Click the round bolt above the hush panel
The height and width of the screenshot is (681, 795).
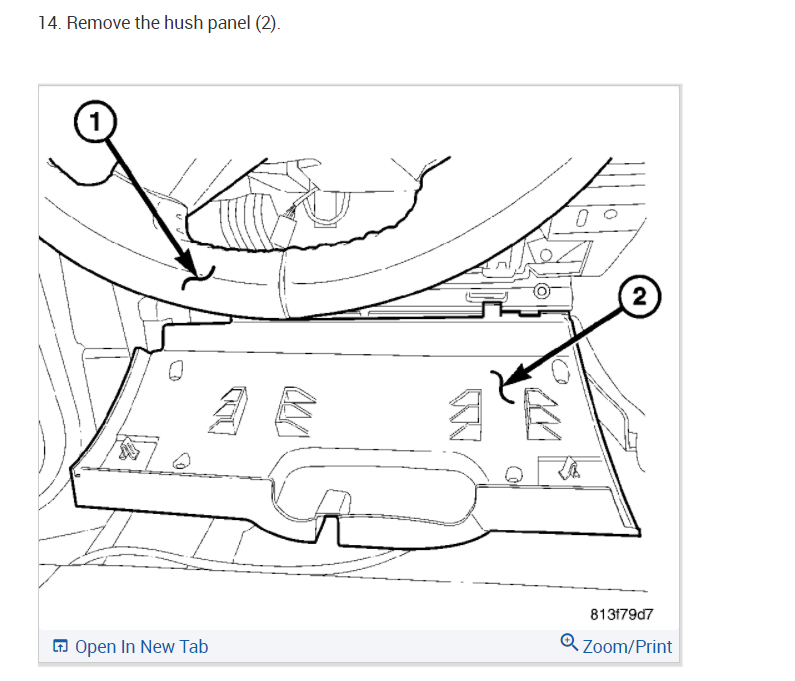point(542,292)
